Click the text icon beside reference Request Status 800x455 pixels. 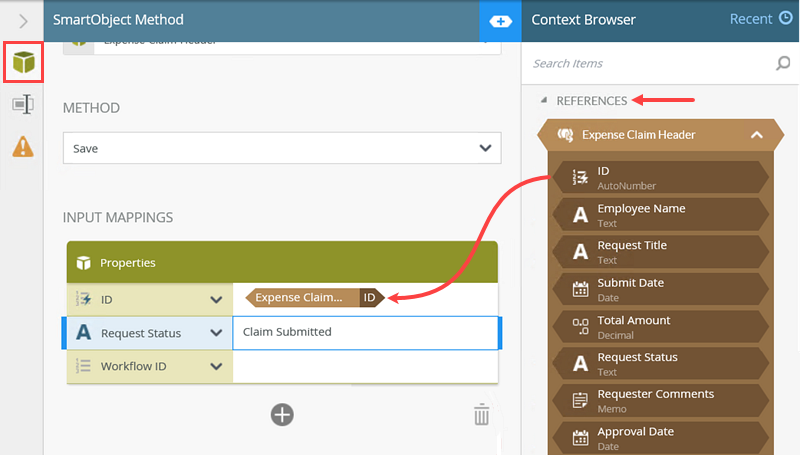[x=580, y=364]
